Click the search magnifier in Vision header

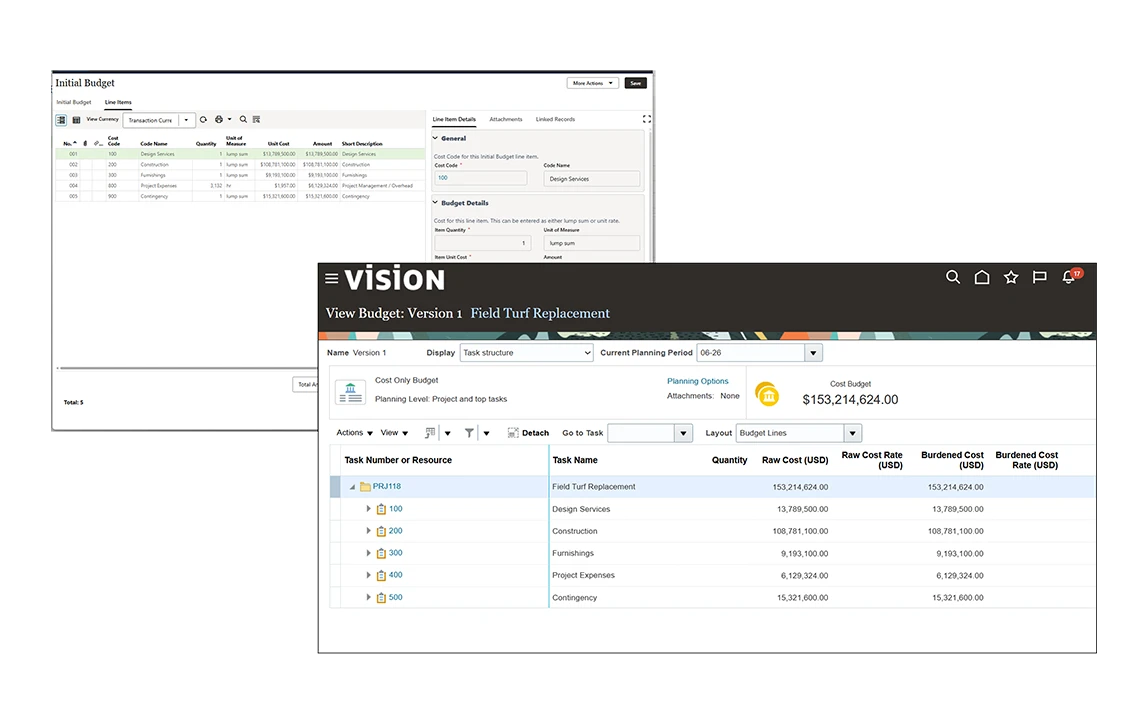click(953, 277)
